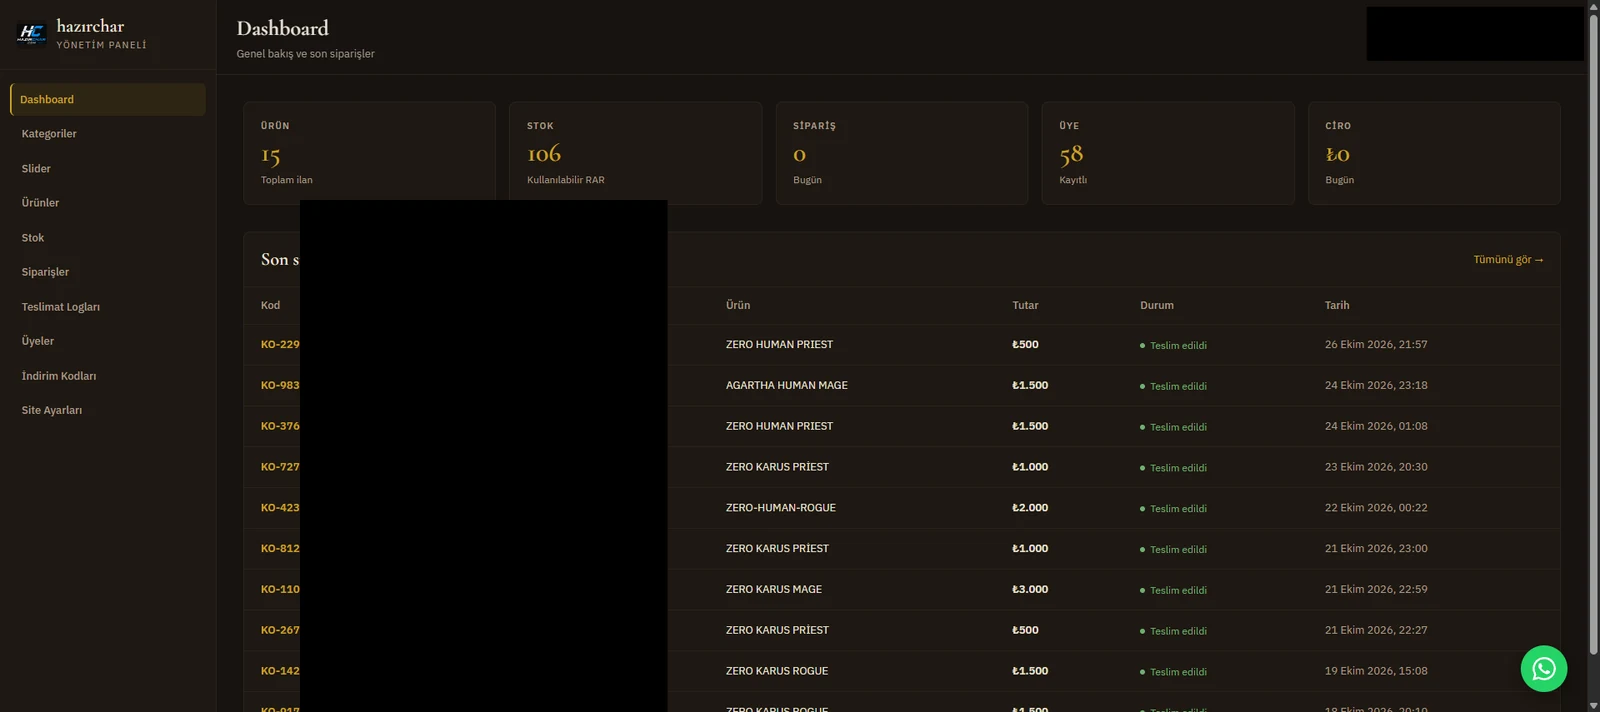This screenshot has height=712, width=1600.
Task: Click the vertical scrollbar thumb on the right
Action: 1593,335
